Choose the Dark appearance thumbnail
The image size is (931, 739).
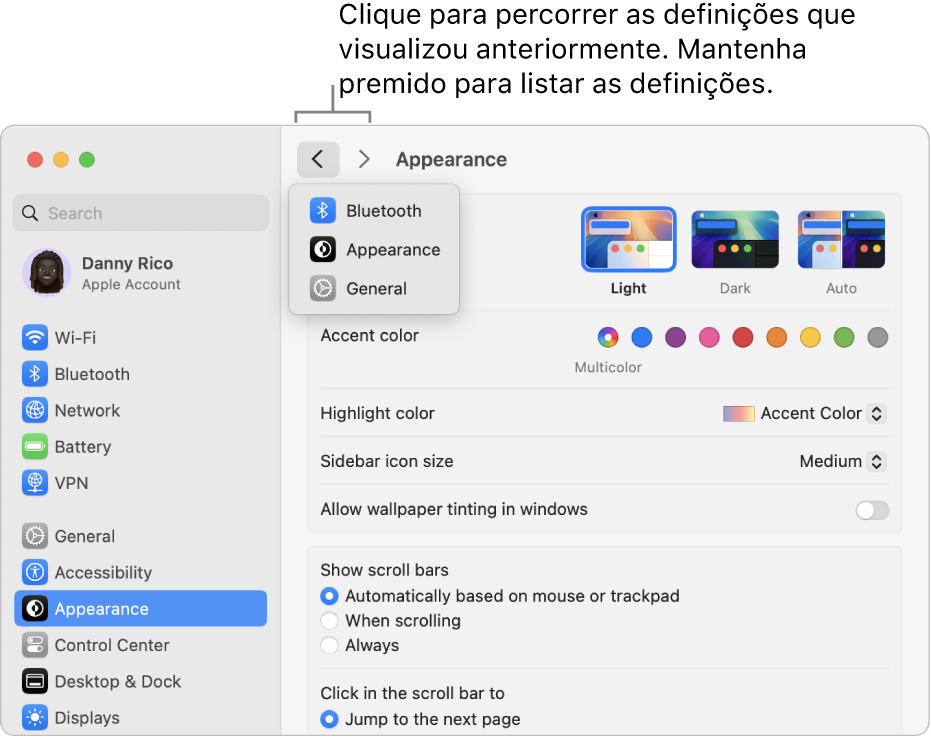pyautogui.click(x=735, y=239)
